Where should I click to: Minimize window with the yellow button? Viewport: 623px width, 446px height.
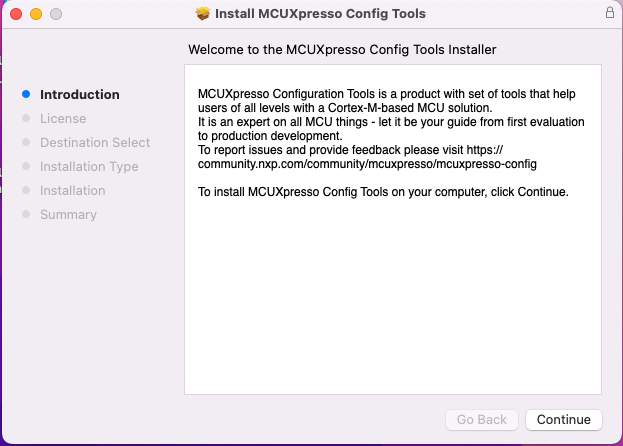point(36,14)
